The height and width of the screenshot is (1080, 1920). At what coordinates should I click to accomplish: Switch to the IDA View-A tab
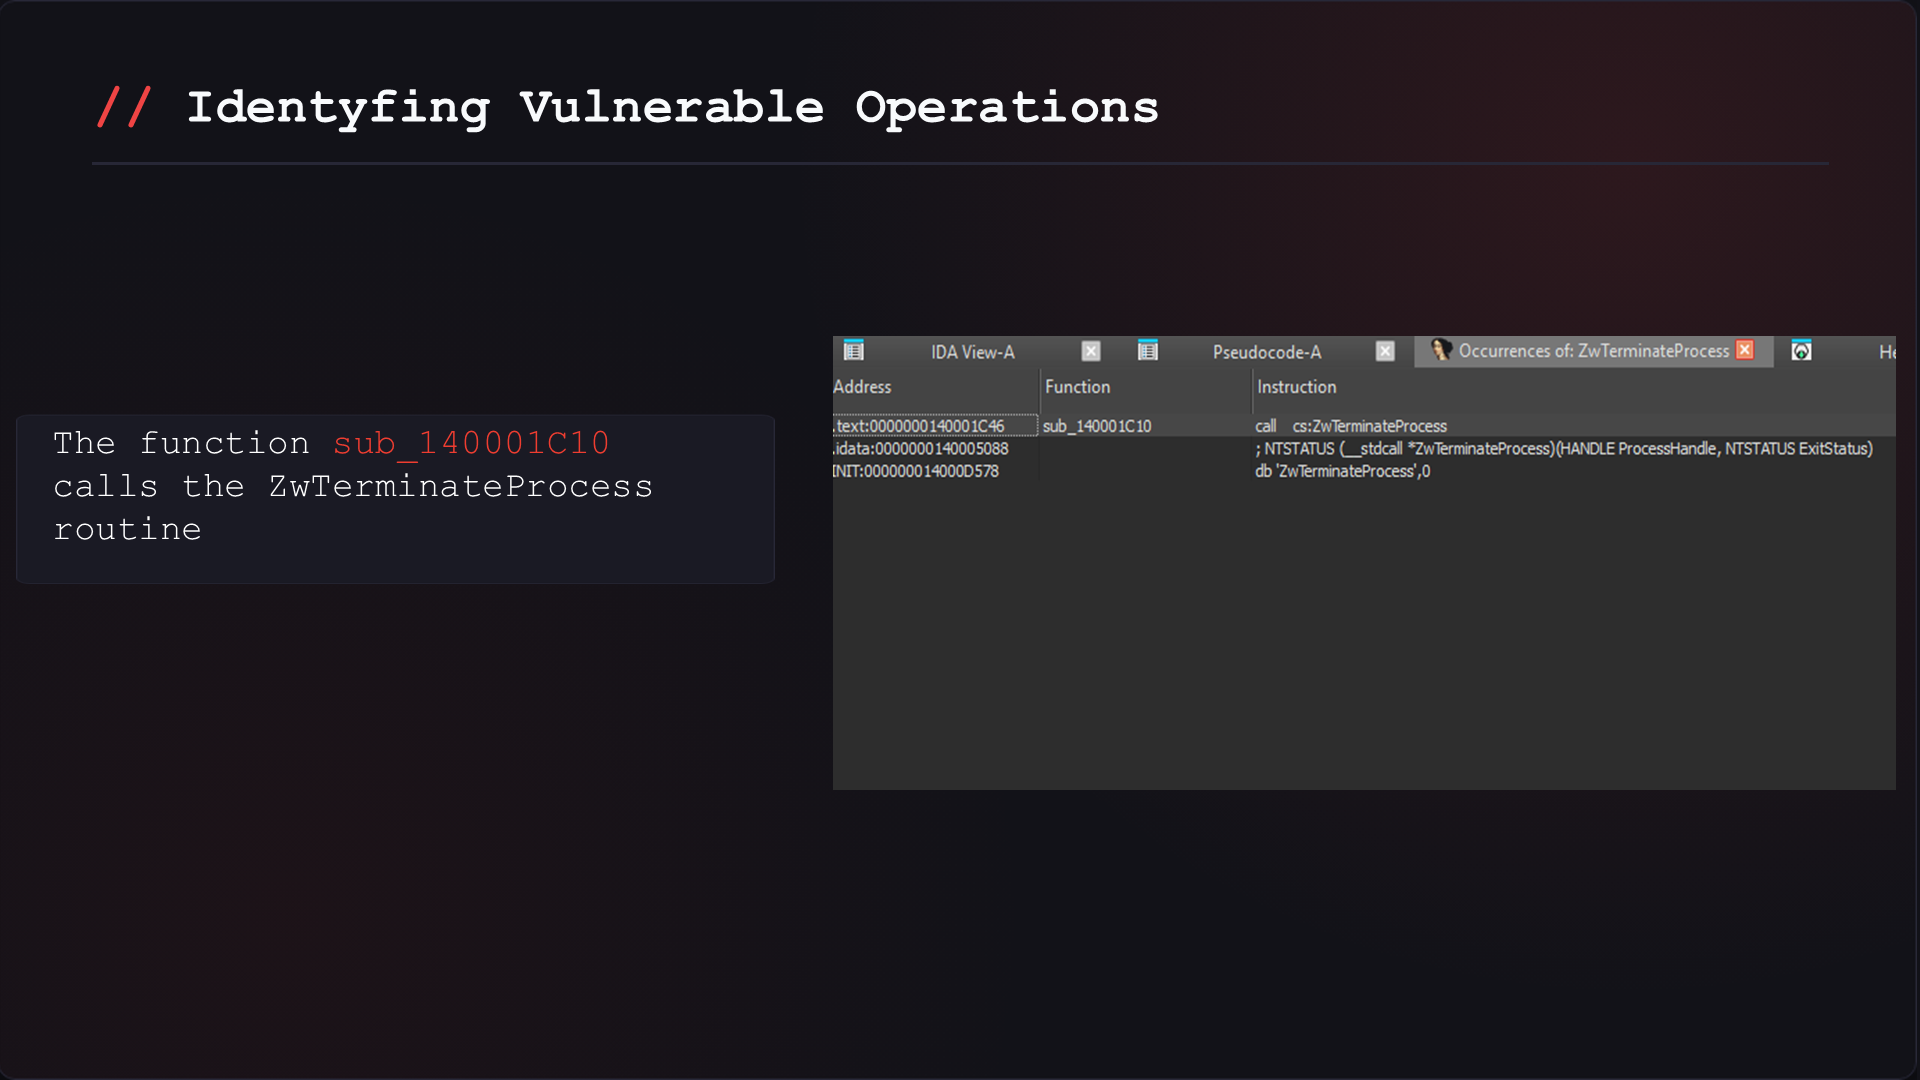(x=972, y=352)
